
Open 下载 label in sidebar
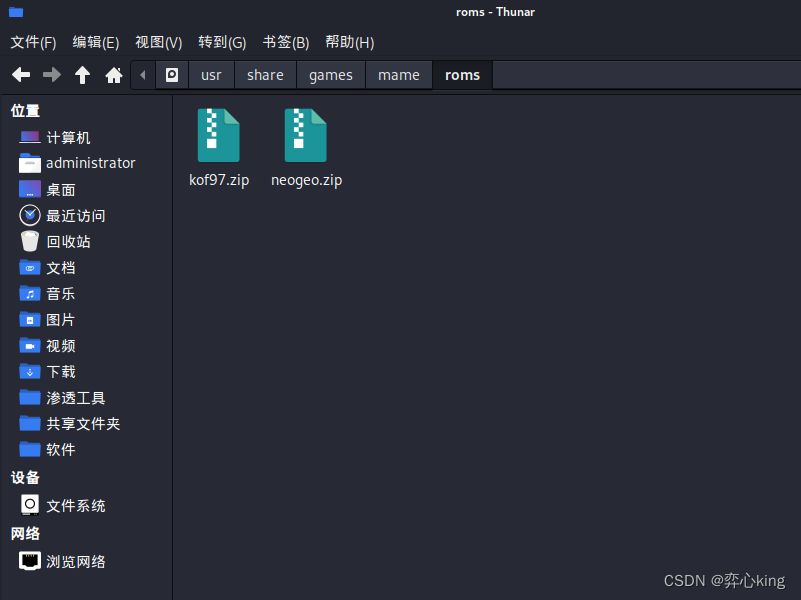61,372
